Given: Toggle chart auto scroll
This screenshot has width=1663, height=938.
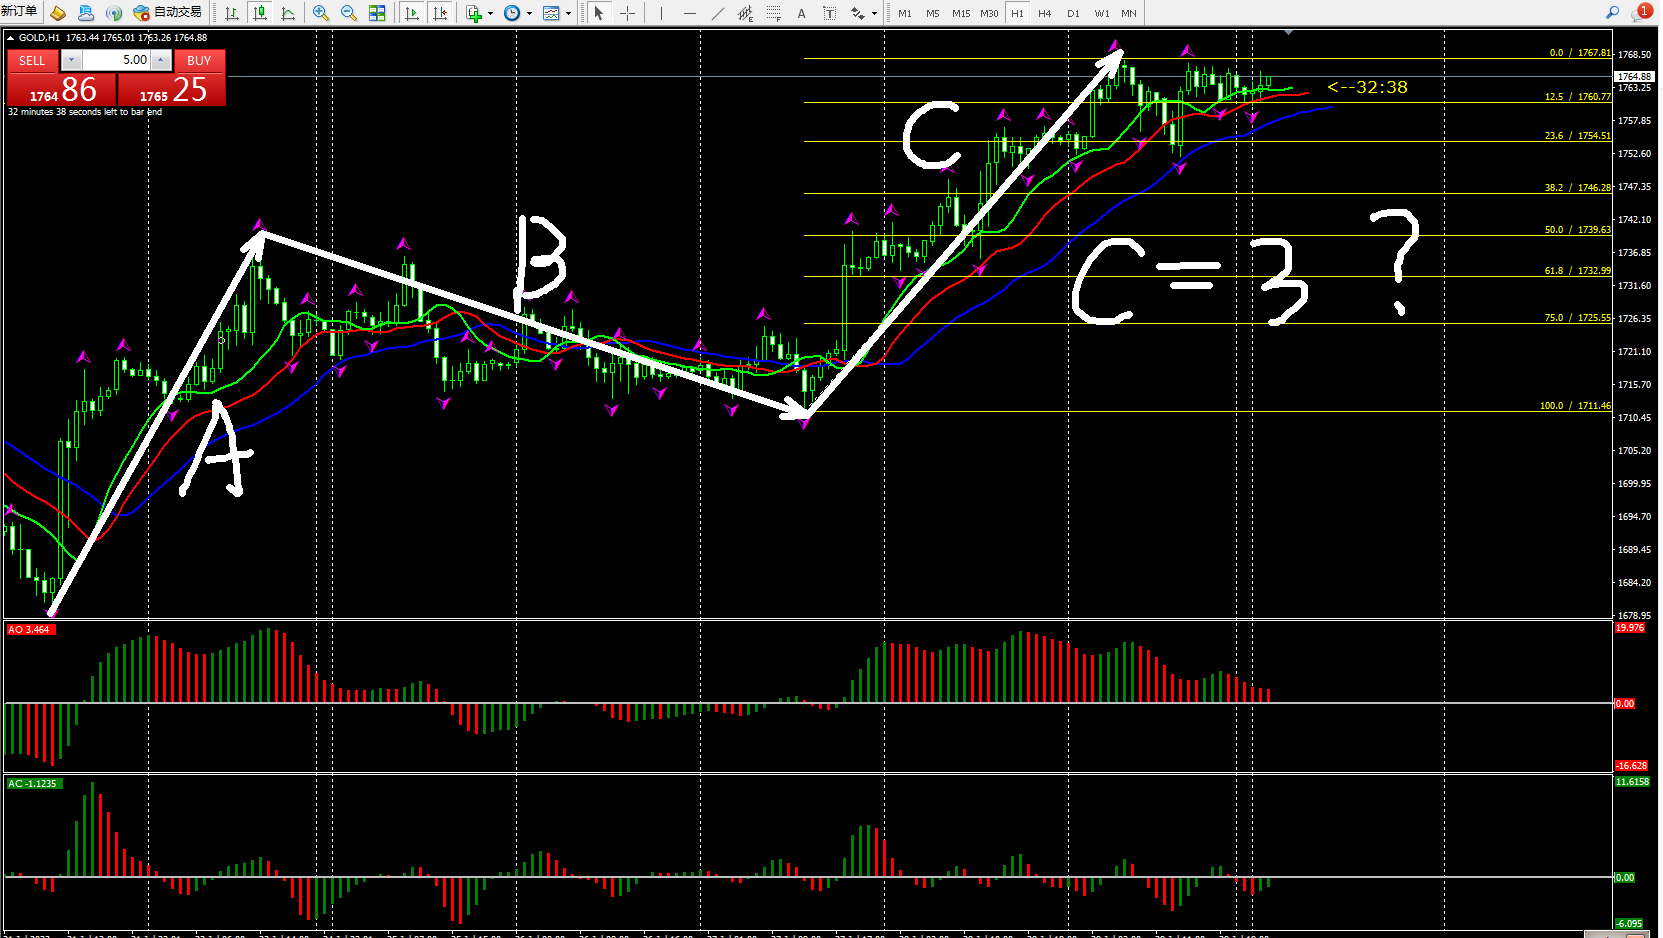Looking at the screenshot, I should point(411,13).
